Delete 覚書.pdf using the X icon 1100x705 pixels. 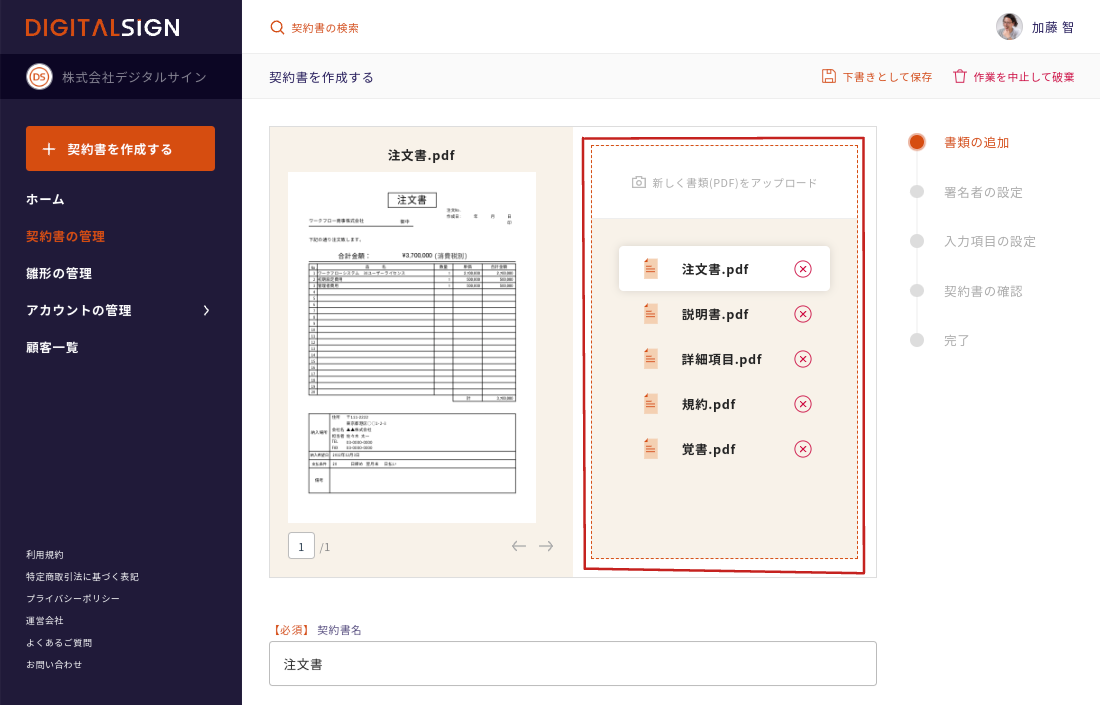pos(802,449)
